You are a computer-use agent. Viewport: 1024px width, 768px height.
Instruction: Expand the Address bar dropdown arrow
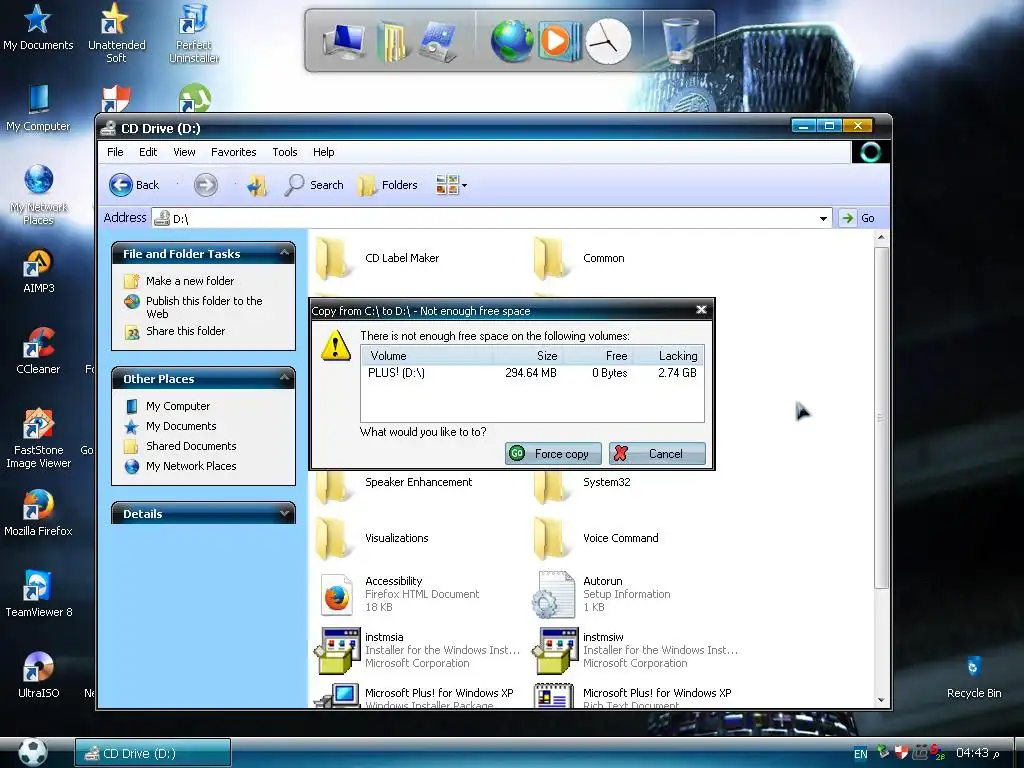[x=823, y=218]
